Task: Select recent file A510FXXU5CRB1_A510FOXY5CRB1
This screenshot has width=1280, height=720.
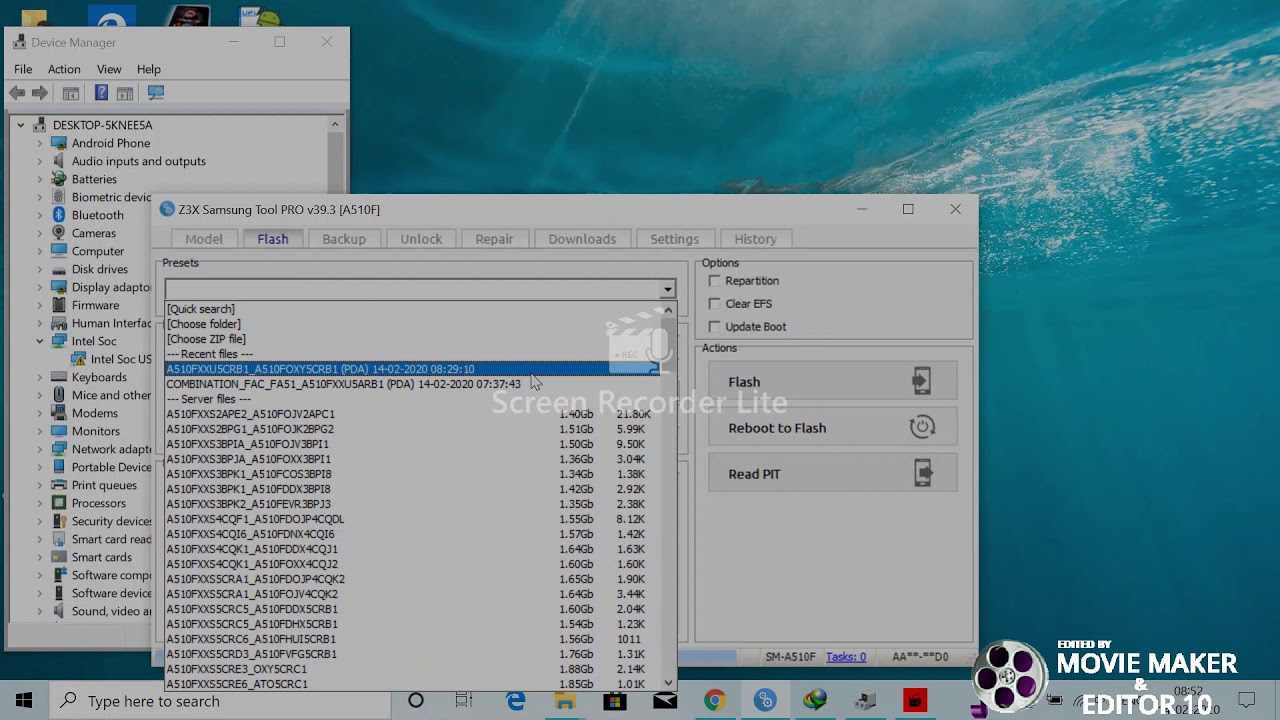Action: pos(412,369)
